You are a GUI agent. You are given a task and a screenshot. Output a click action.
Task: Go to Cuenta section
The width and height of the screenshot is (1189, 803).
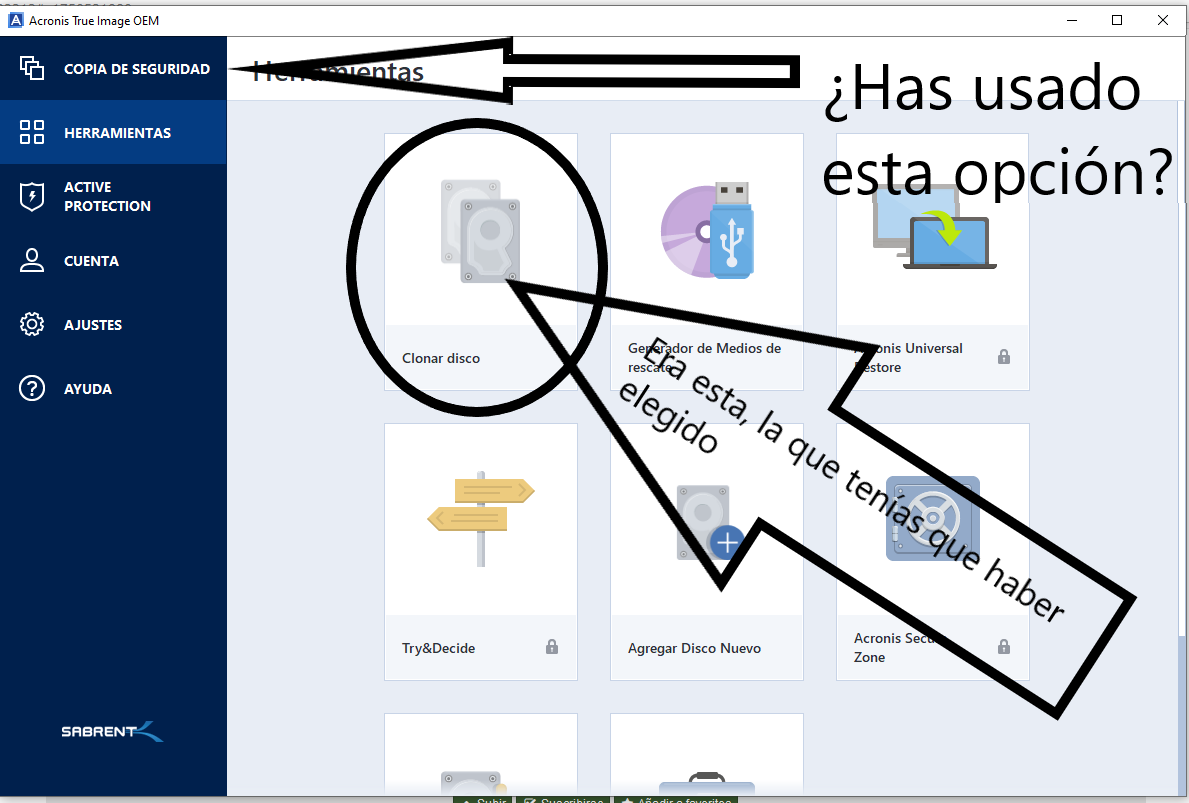pyautogui.click(x=113, y=261)
